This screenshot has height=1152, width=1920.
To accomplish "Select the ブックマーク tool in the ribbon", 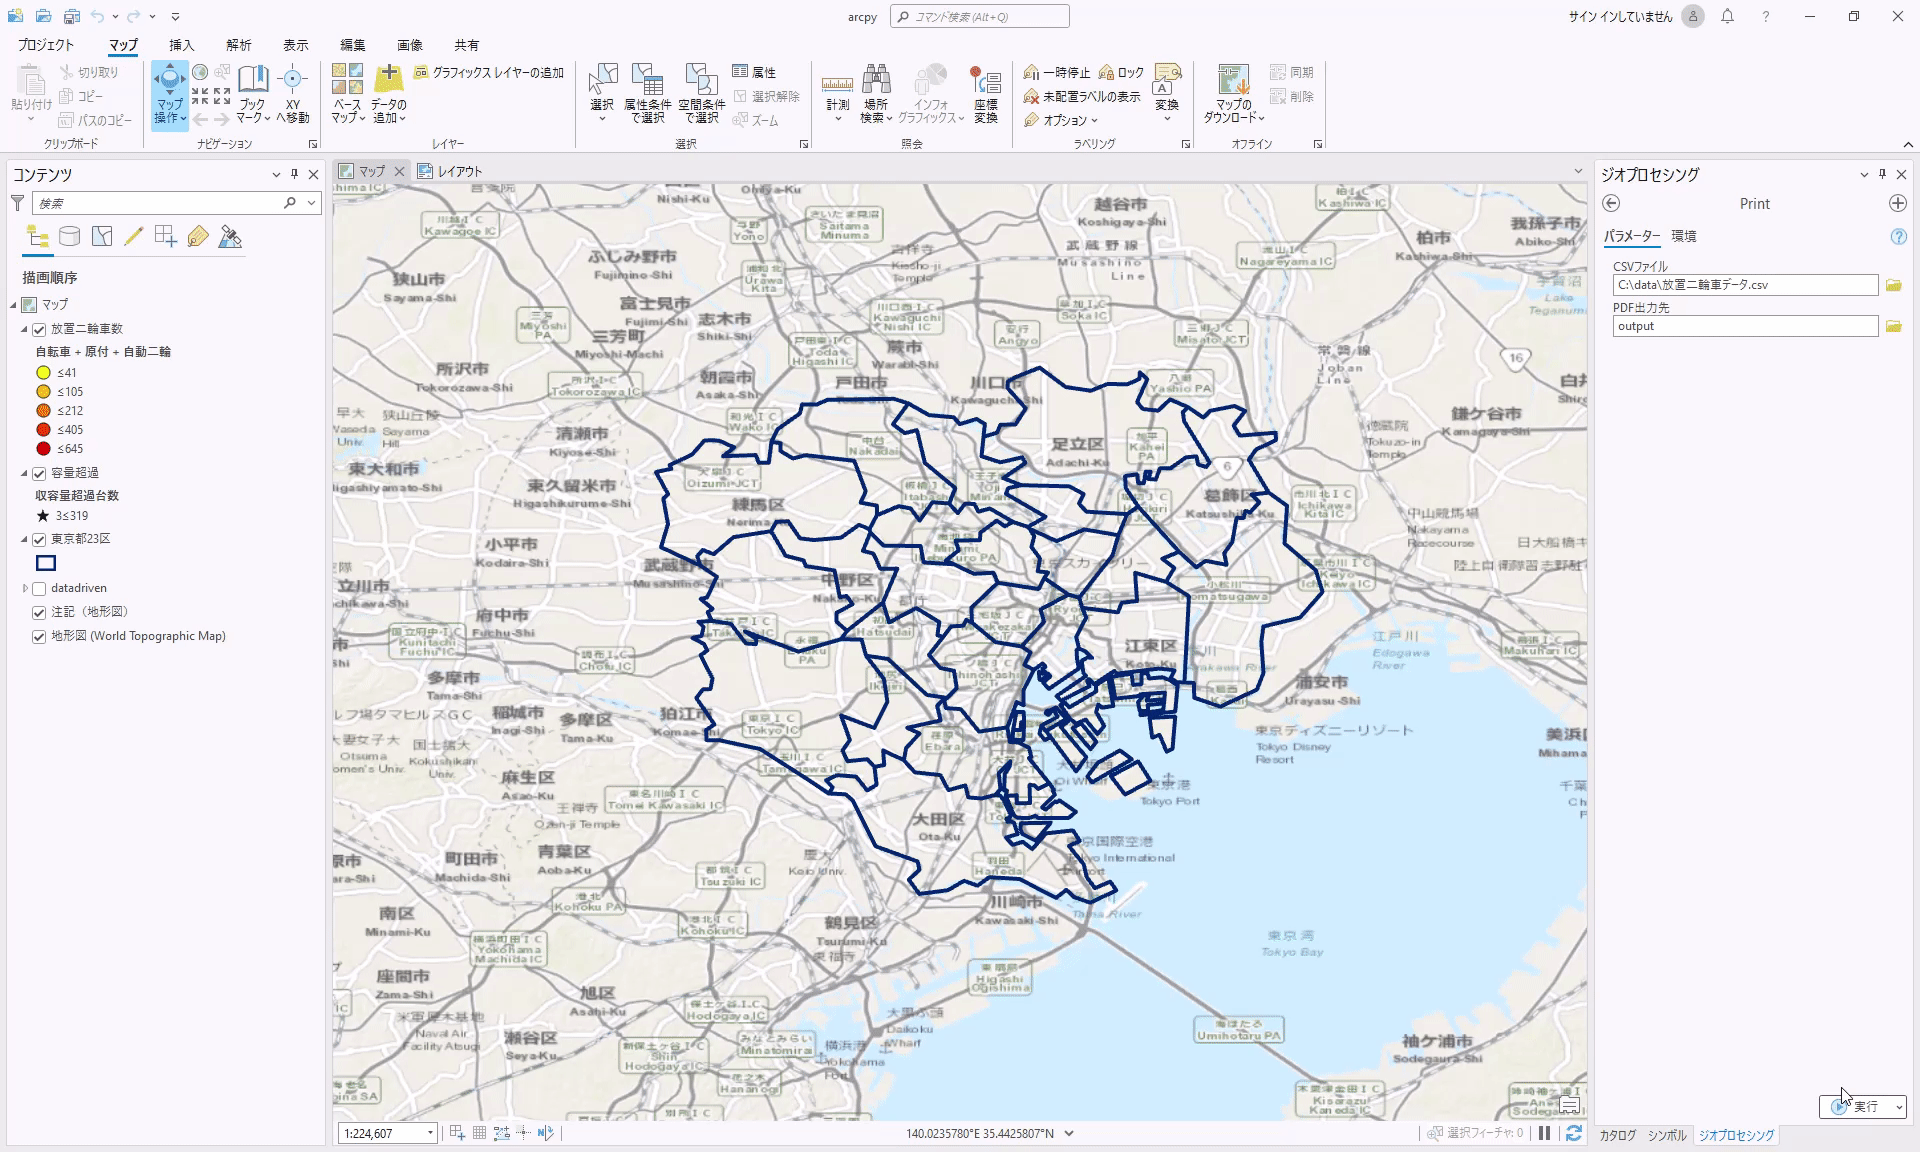I will point(254,94).
